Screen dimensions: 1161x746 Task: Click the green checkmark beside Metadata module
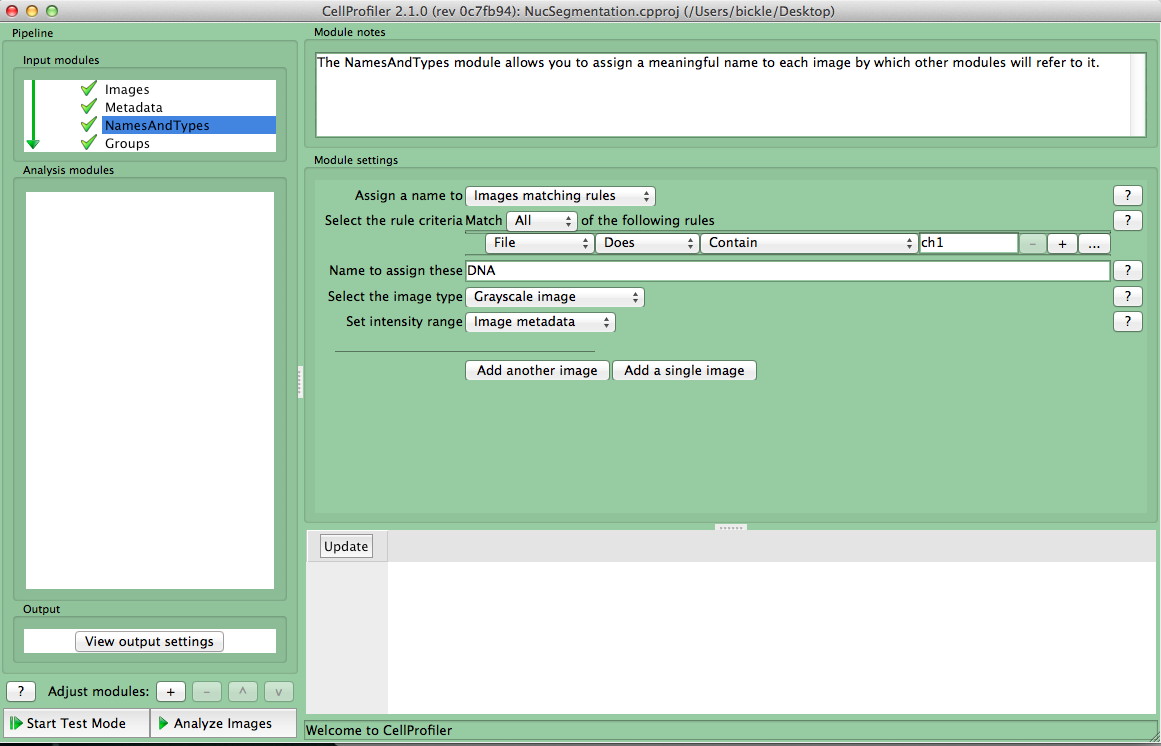tap(89, 107)
